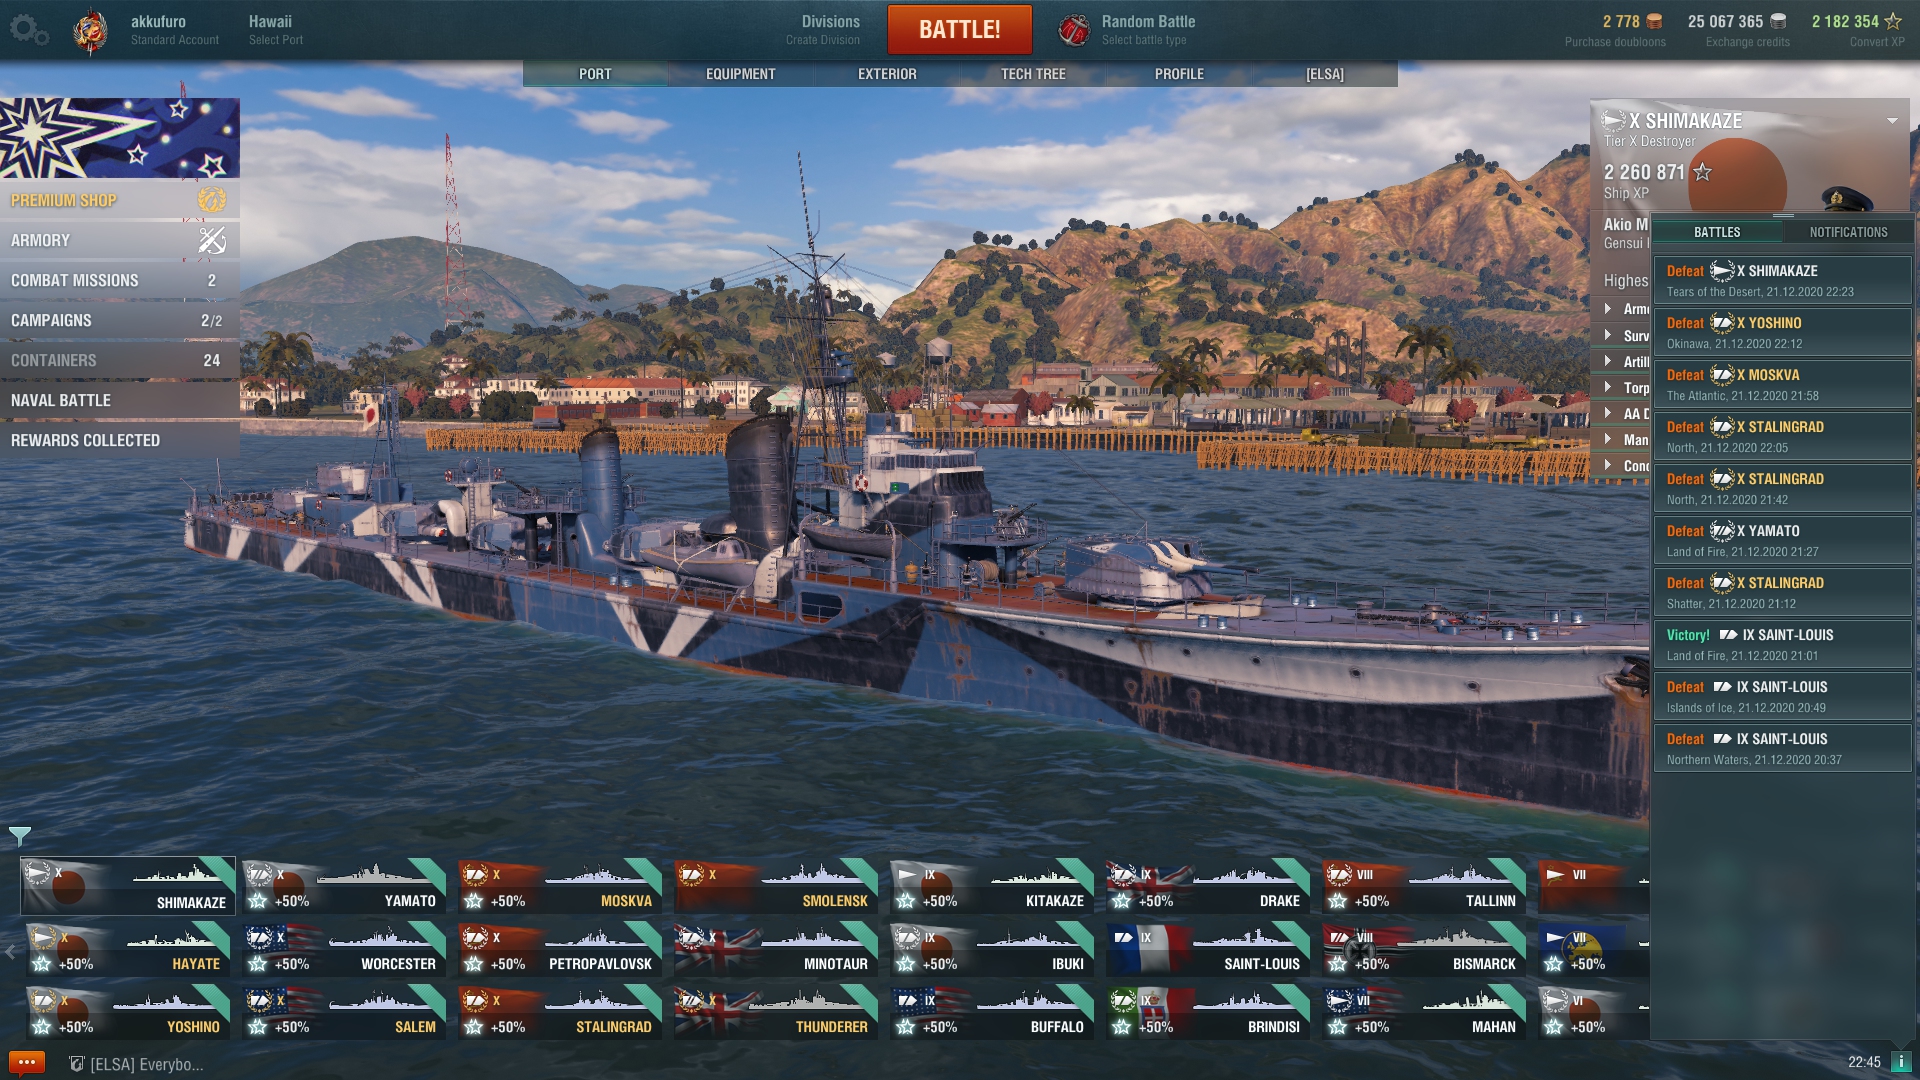Switch to the Tech Tree tab
This screenshot has height=1080, width=1920.
point(1033,74)
